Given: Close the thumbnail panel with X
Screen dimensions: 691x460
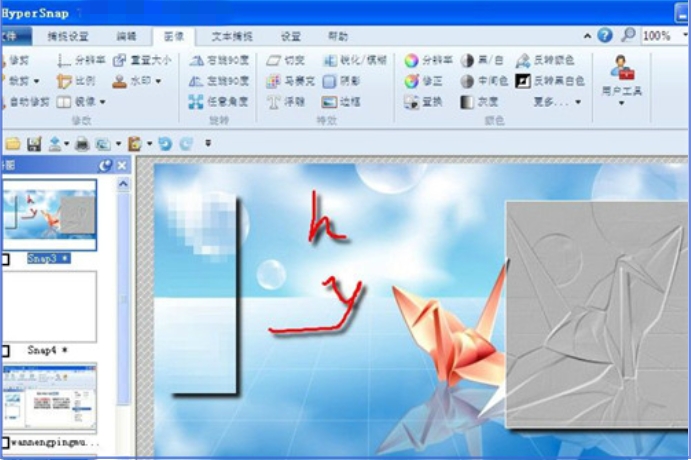Looking at the screenshot, I should [x=122, y=166].
